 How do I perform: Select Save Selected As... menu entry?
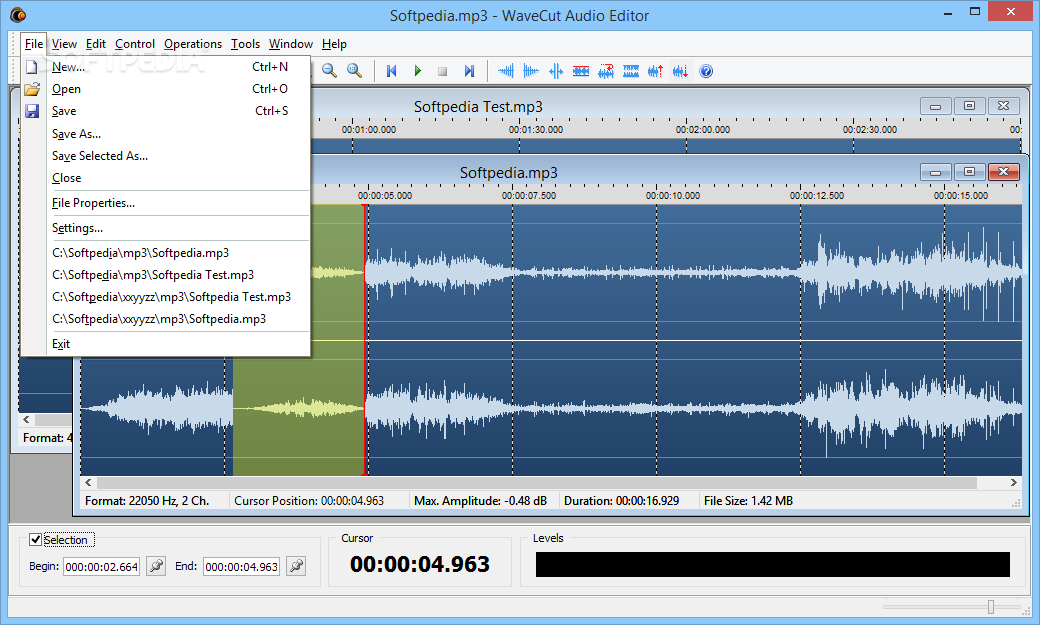[x=166, y=156]
